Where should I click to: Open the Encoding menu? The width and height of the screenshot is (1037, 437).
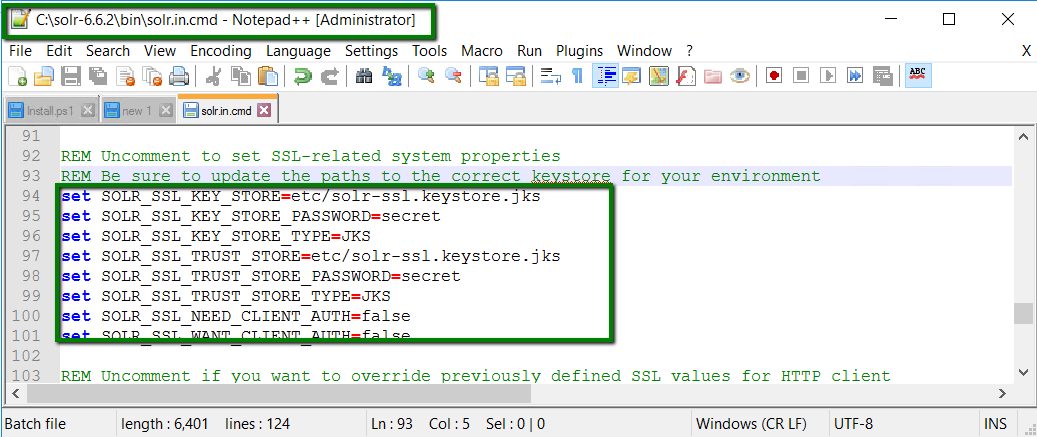coord(221,51)
